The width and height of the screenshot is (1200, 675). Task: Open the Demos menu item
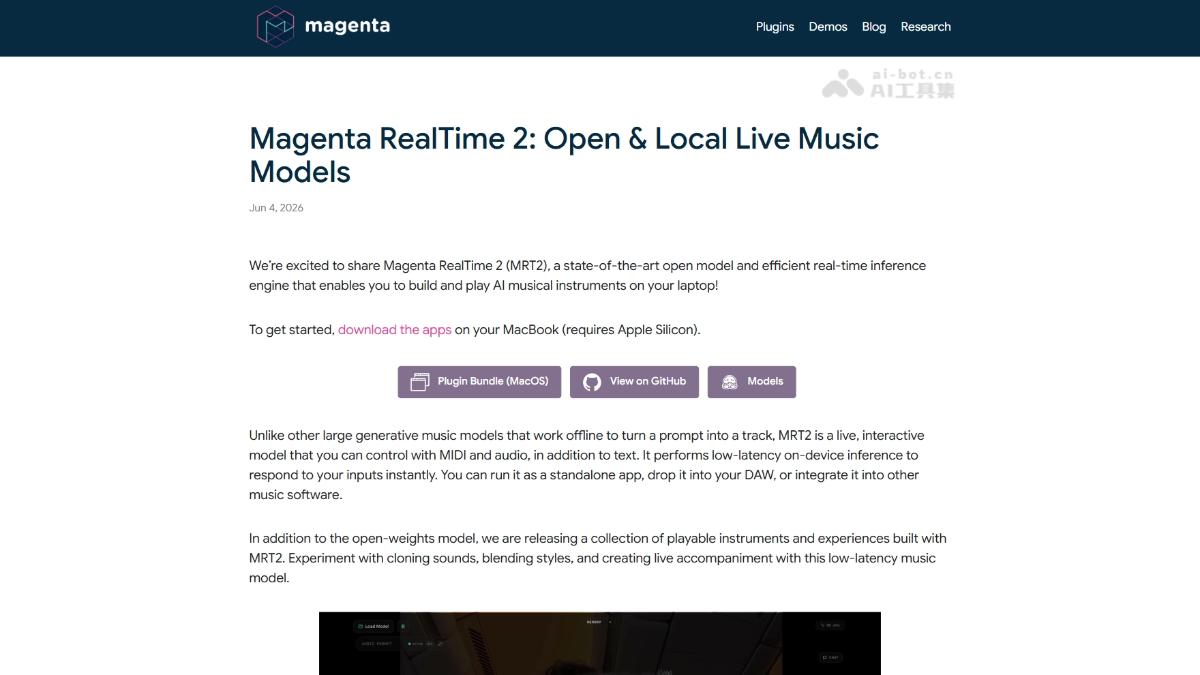tap(828, 27)
